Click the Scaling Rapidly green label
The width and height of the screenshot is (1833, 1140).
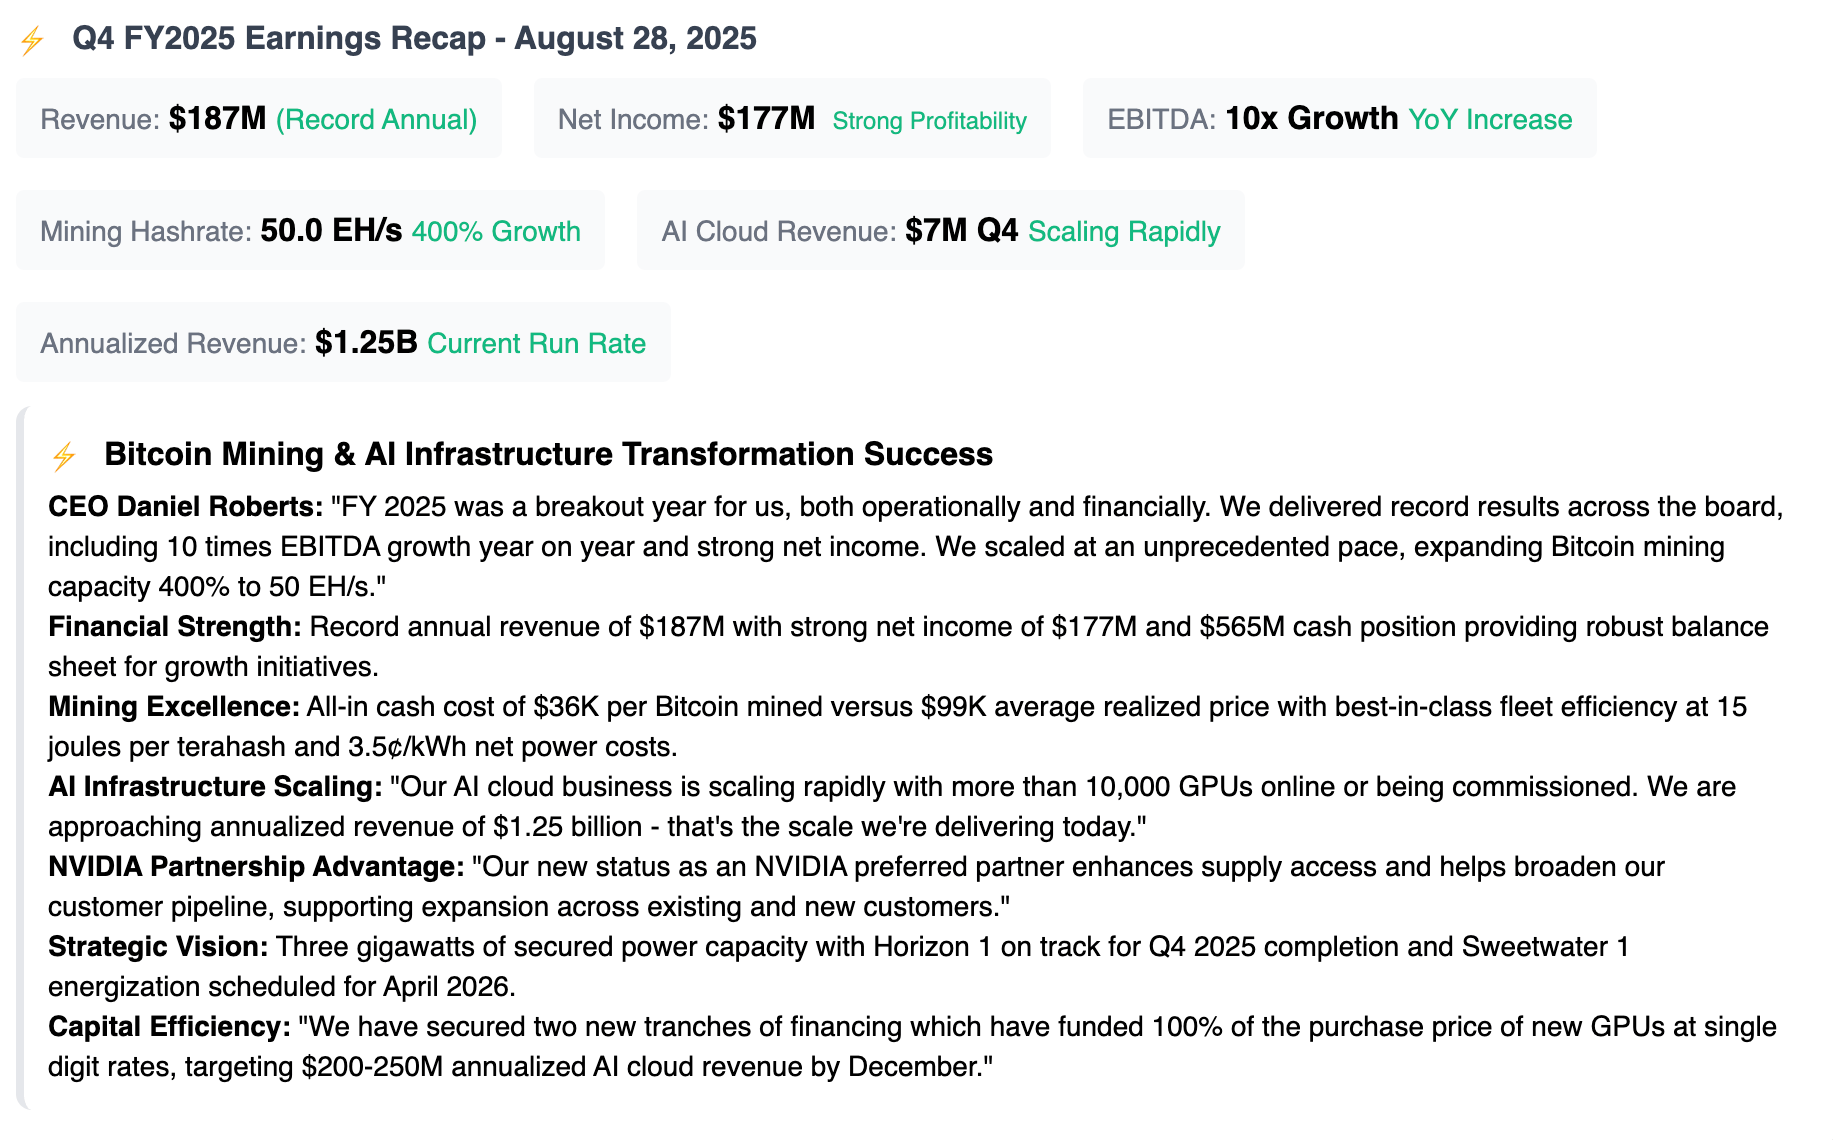pos(1124,232)
